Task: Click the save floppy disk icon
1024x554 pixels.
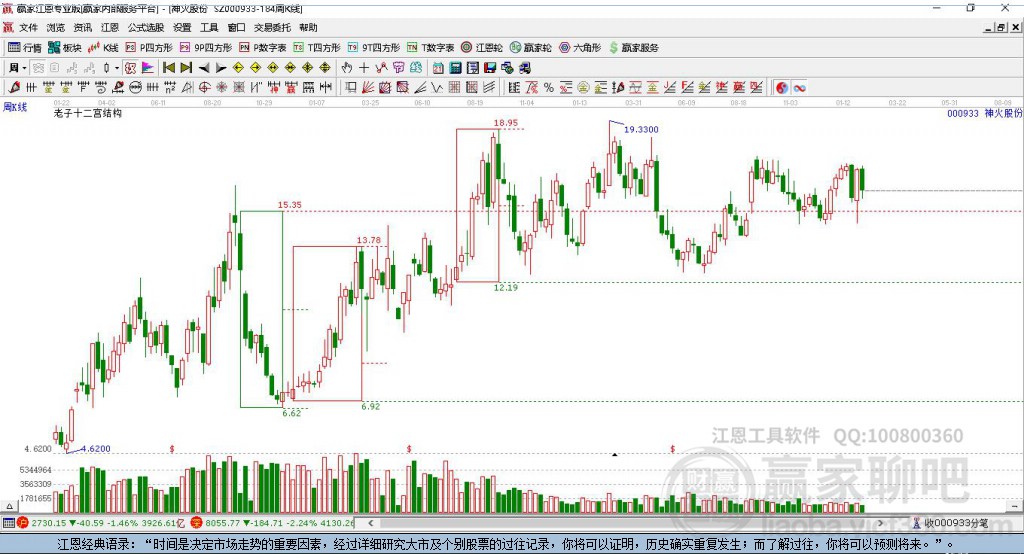Action: tap(490, 68)
